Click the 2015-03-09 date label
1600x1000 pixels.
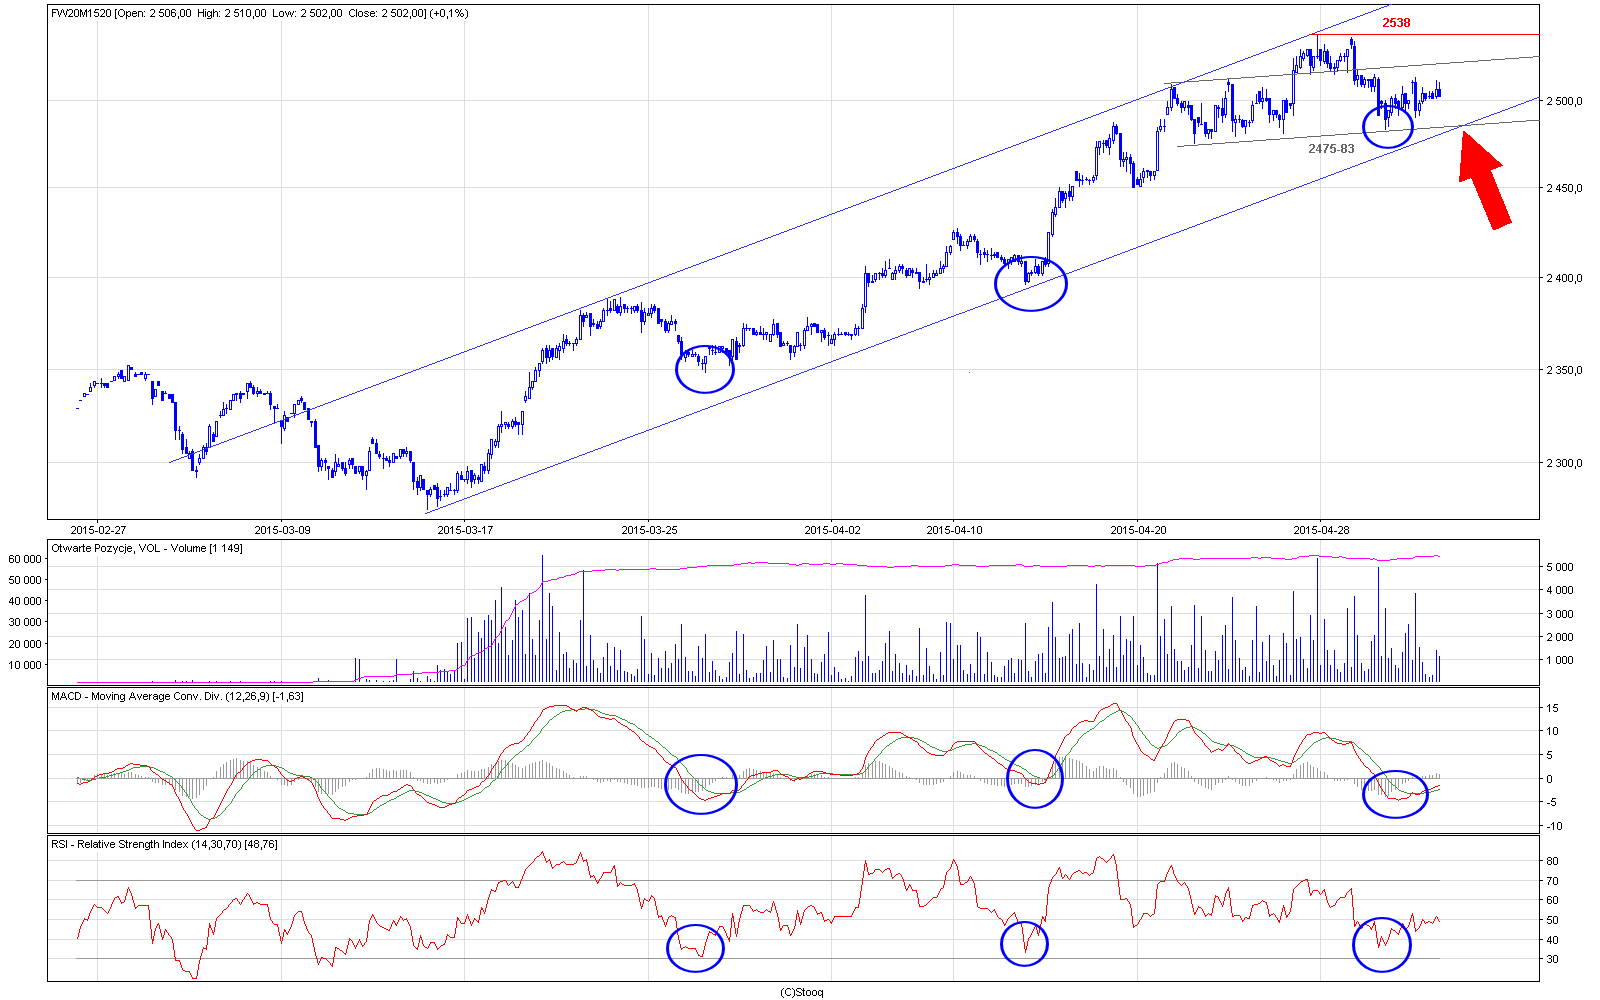pyautogui.click(x=282, y=530)
